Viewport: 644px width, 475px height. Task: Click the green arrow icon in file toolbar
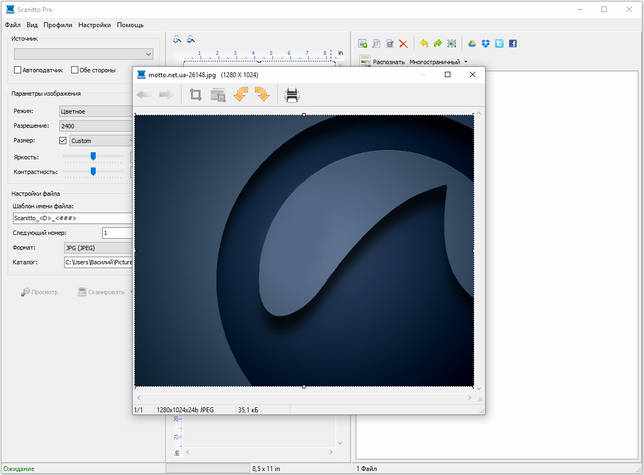click(438, 43)
